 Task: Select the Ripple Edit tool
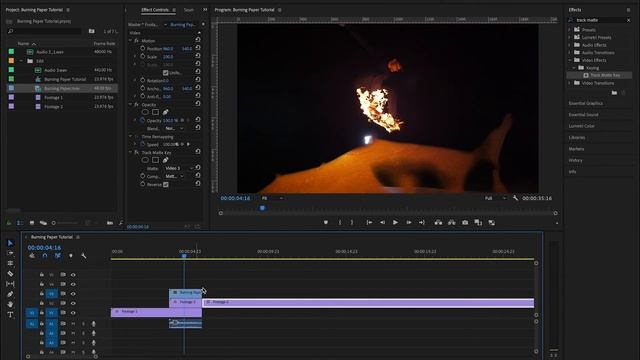coord(10,263)
